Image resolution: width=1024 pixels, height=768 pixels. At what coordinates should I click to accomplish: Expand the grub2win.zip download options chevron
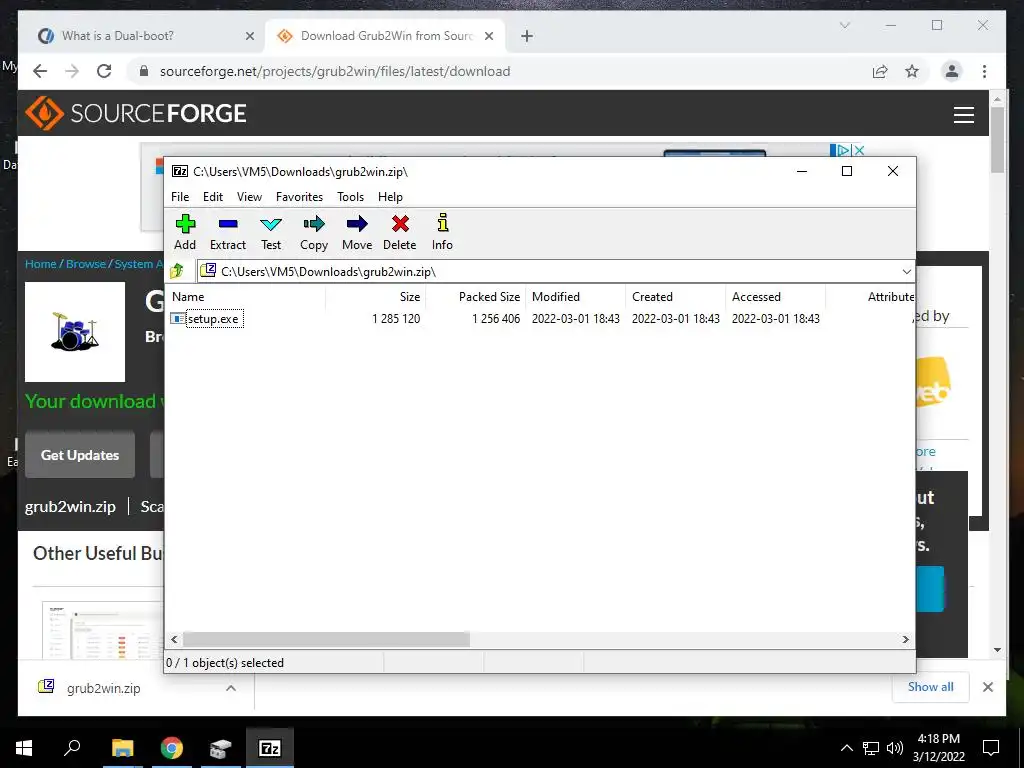[x=231, y=688]
